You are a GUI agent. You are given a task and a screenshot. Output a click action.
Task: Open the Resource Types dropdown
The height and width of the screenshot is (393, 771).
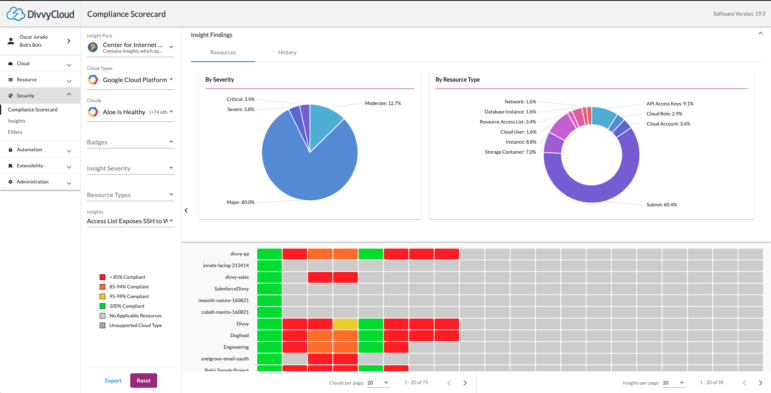131,195
